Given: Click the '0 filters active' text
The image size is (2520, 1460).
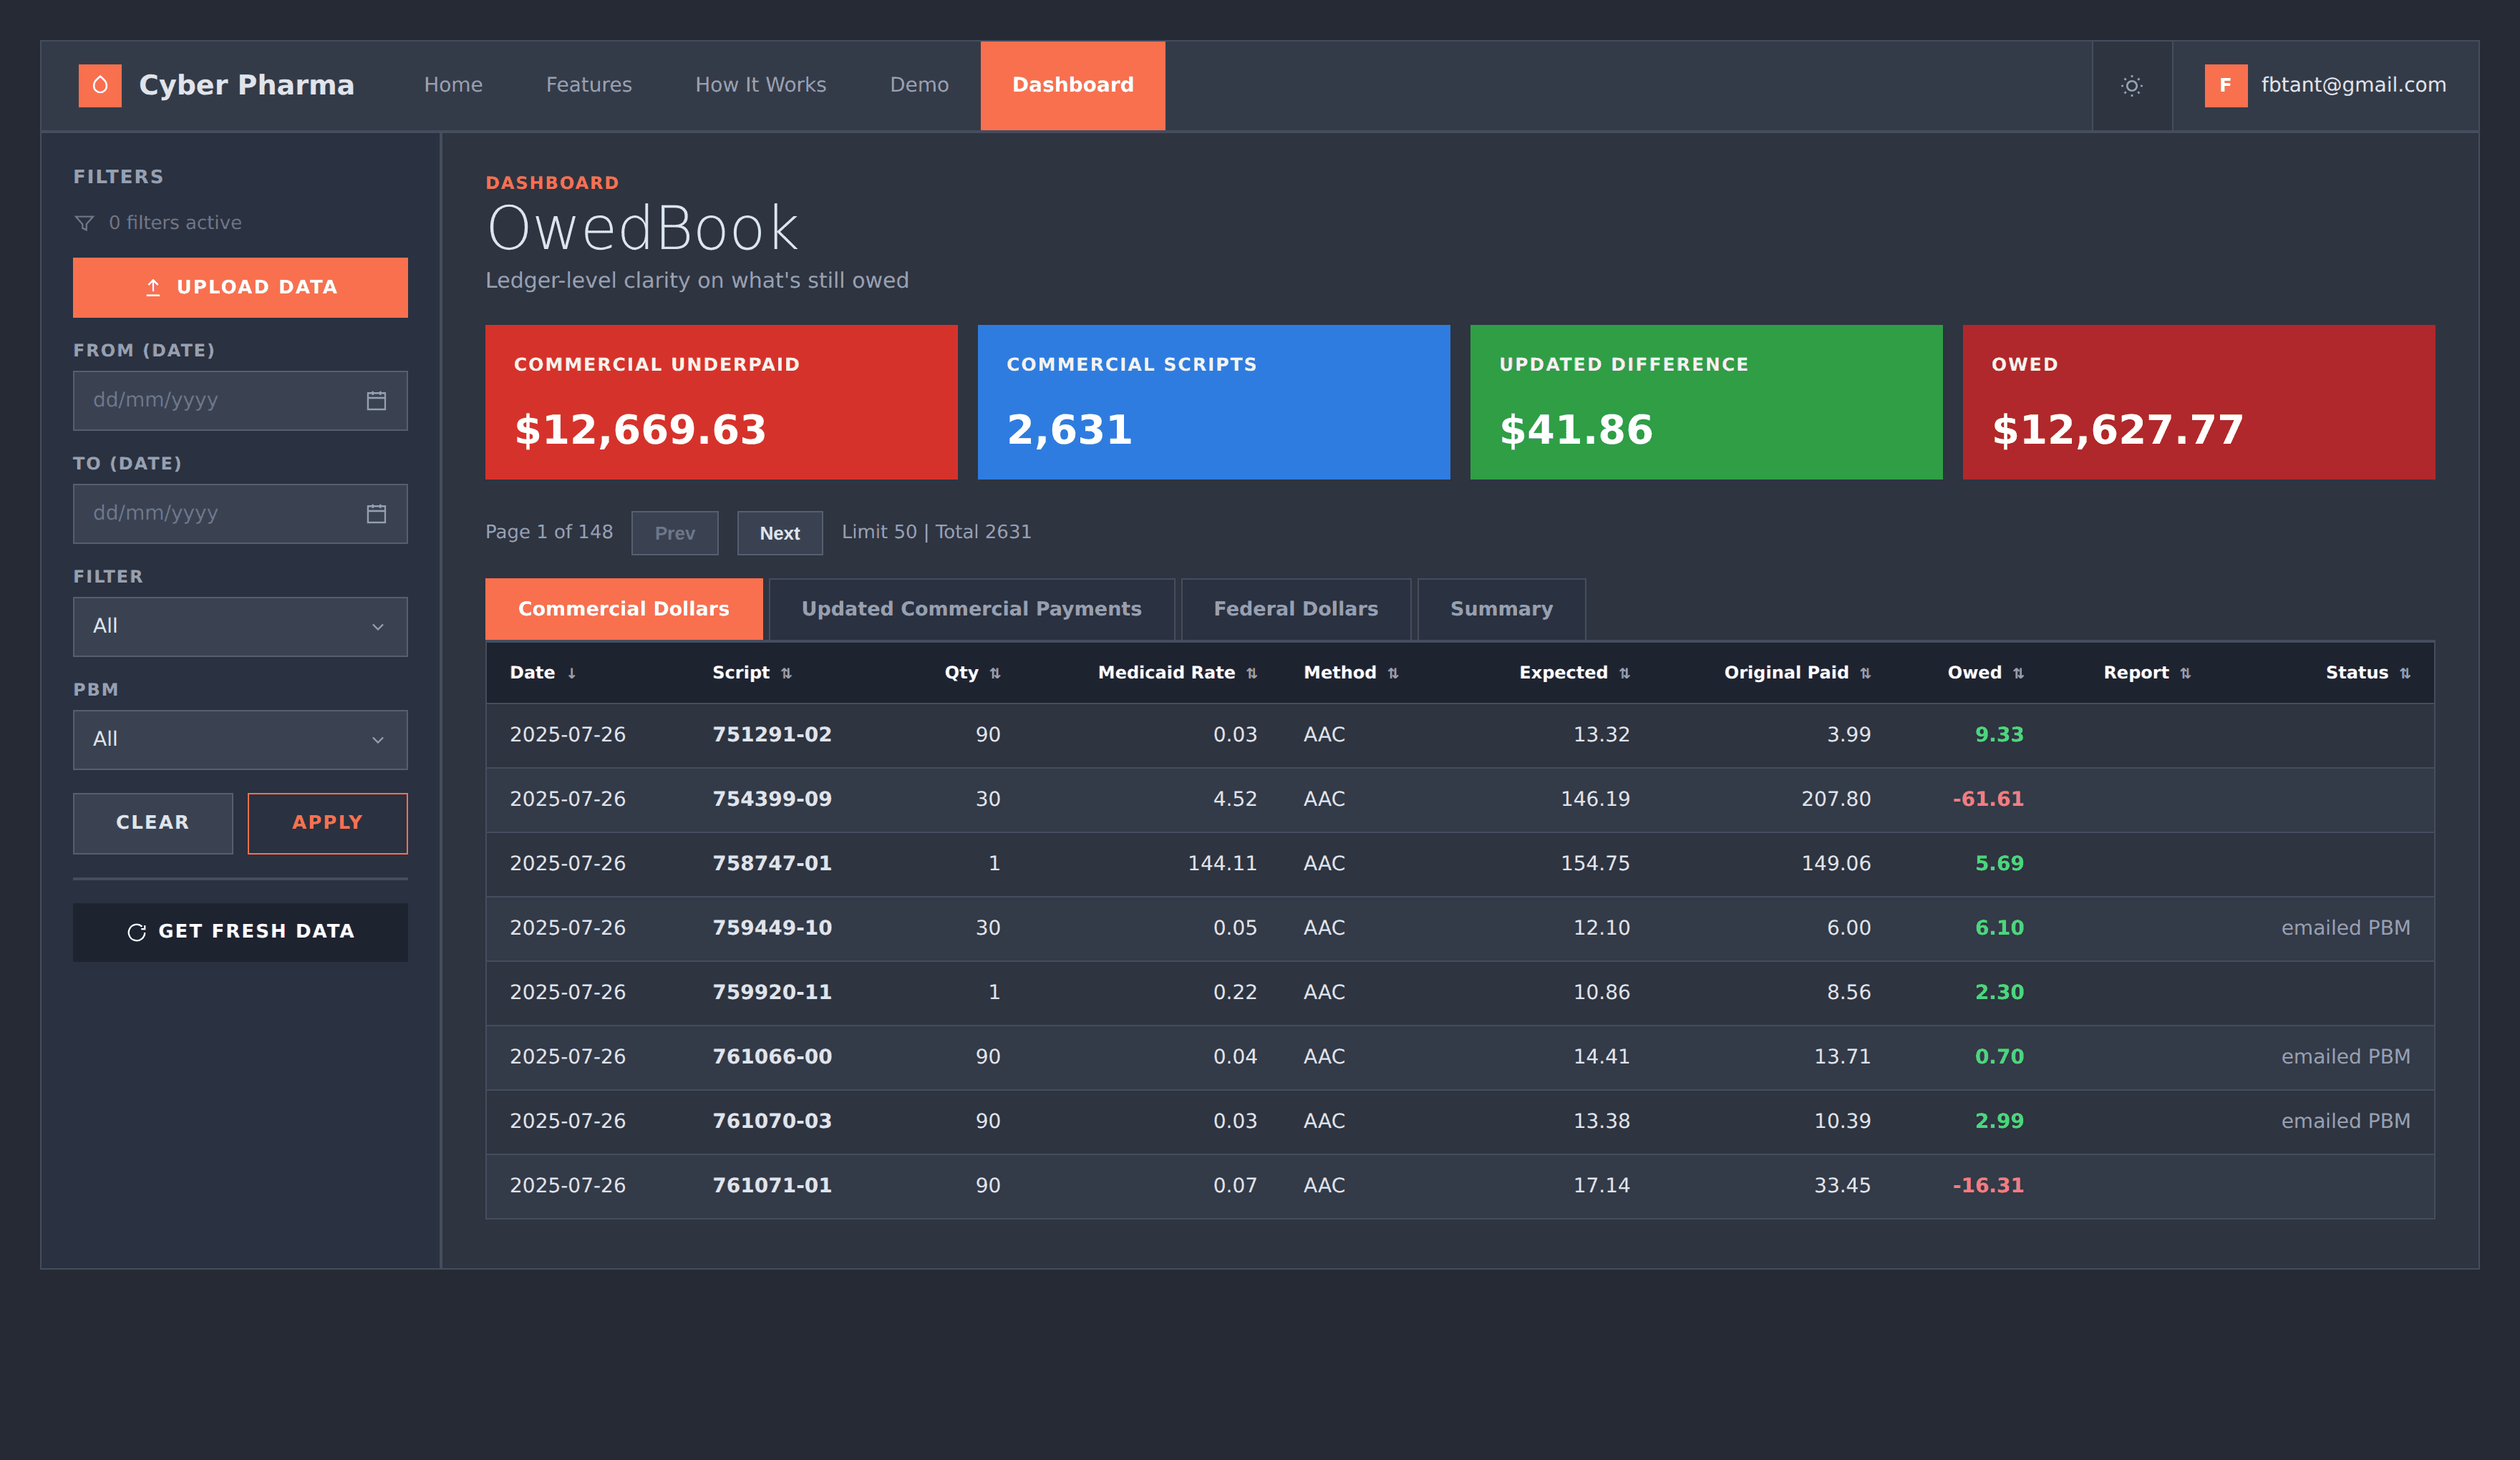Looking at the screenshot, I should click(x=175, y=223).
